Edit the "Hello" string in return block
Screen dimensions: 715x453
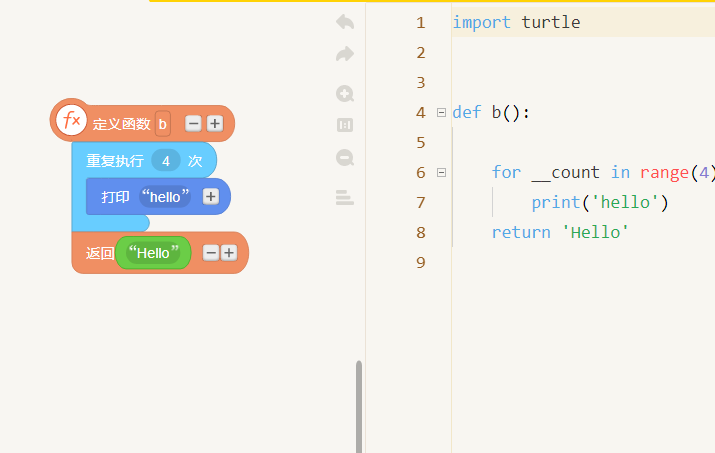tap(153, 253)
